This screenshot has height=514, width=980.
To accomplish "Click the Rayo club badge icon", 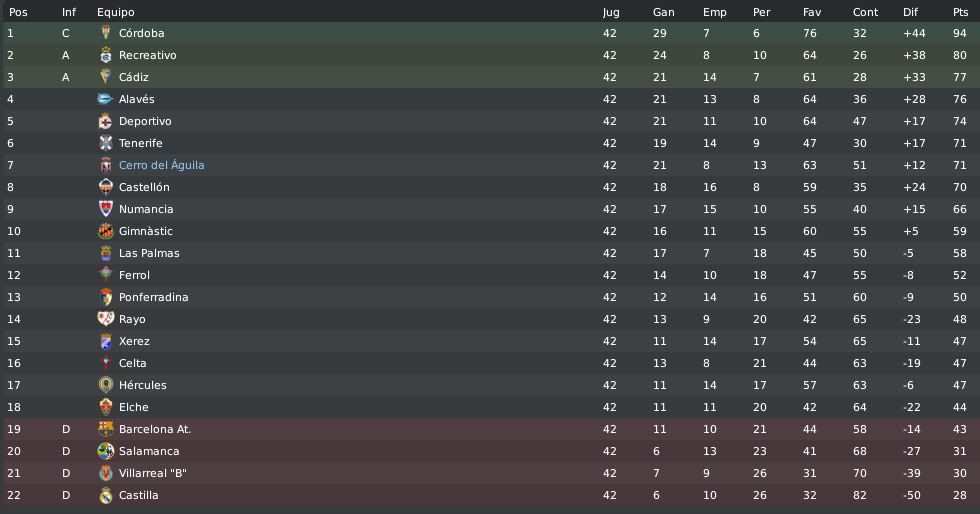I will click(x=106, y=319).
